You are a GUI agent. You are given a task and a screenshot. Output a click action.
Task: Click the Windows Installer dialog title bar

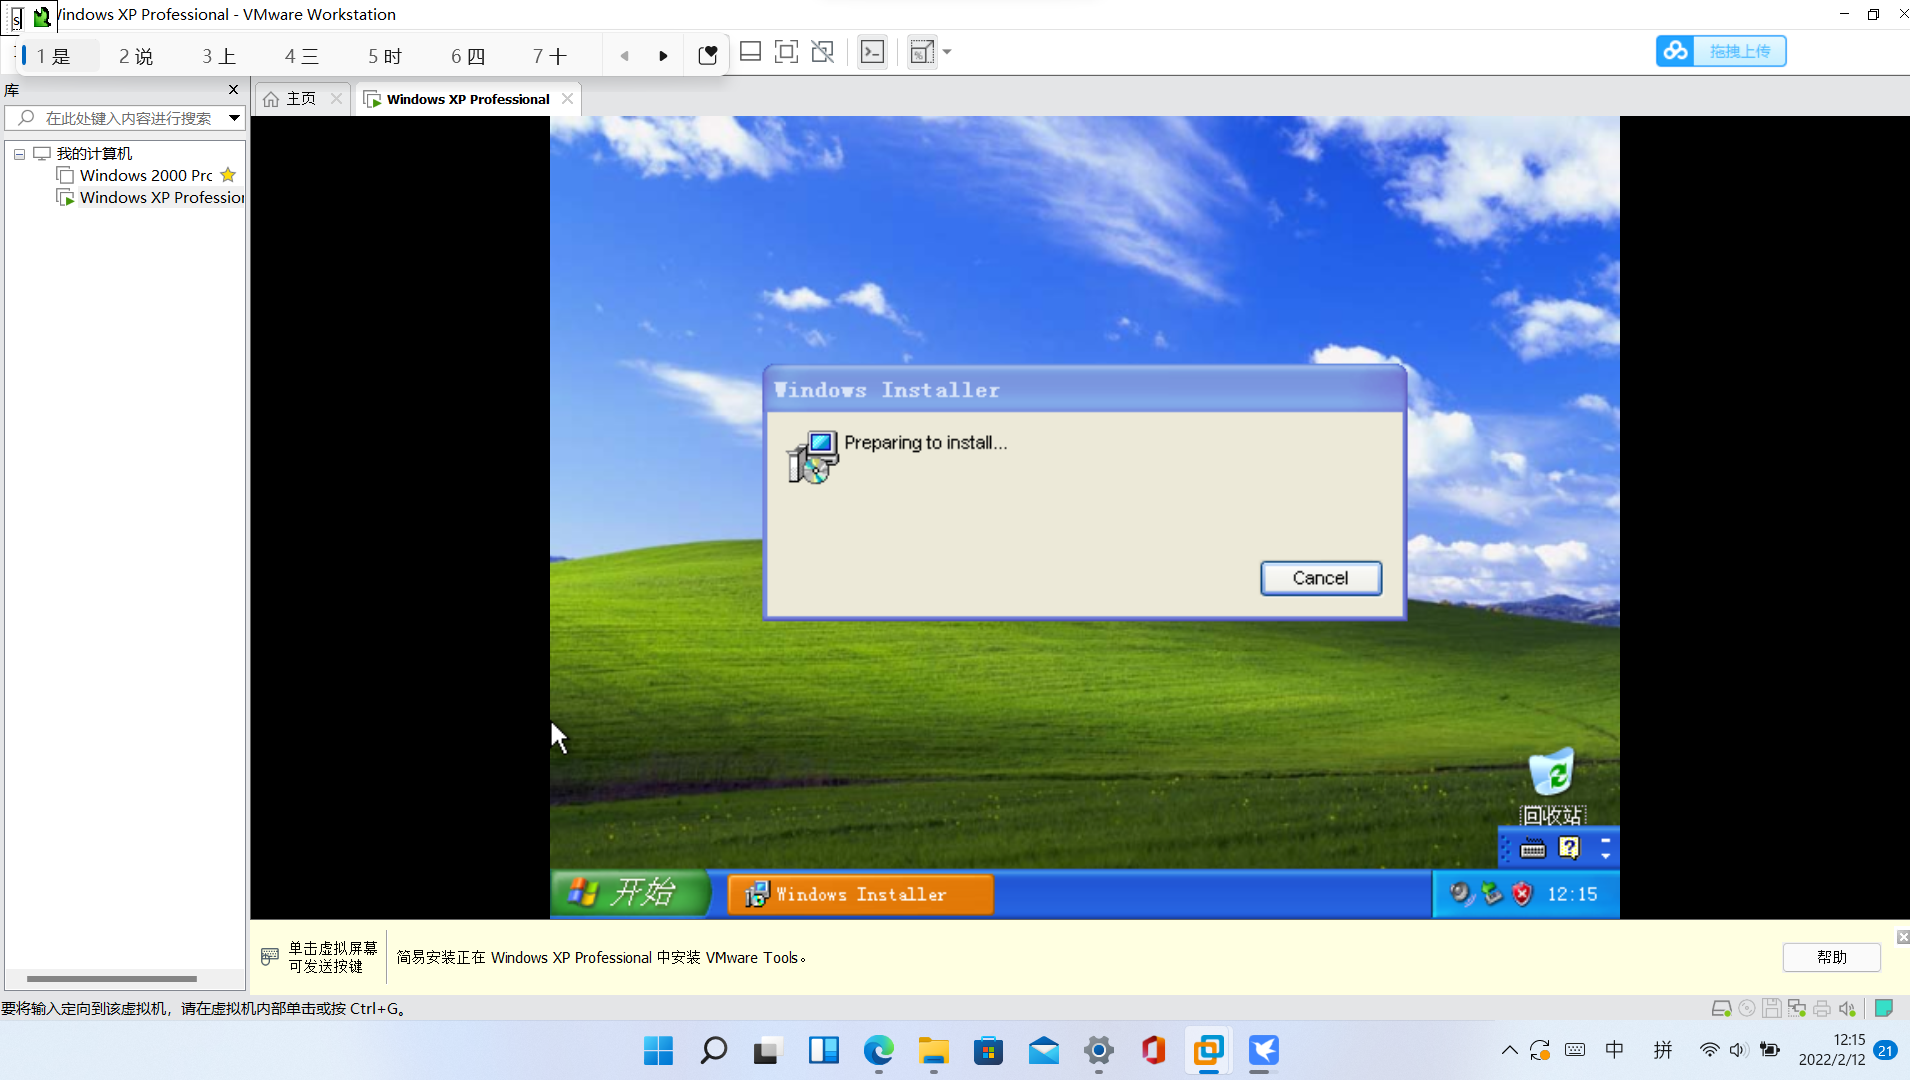[x=1084, y=390]
